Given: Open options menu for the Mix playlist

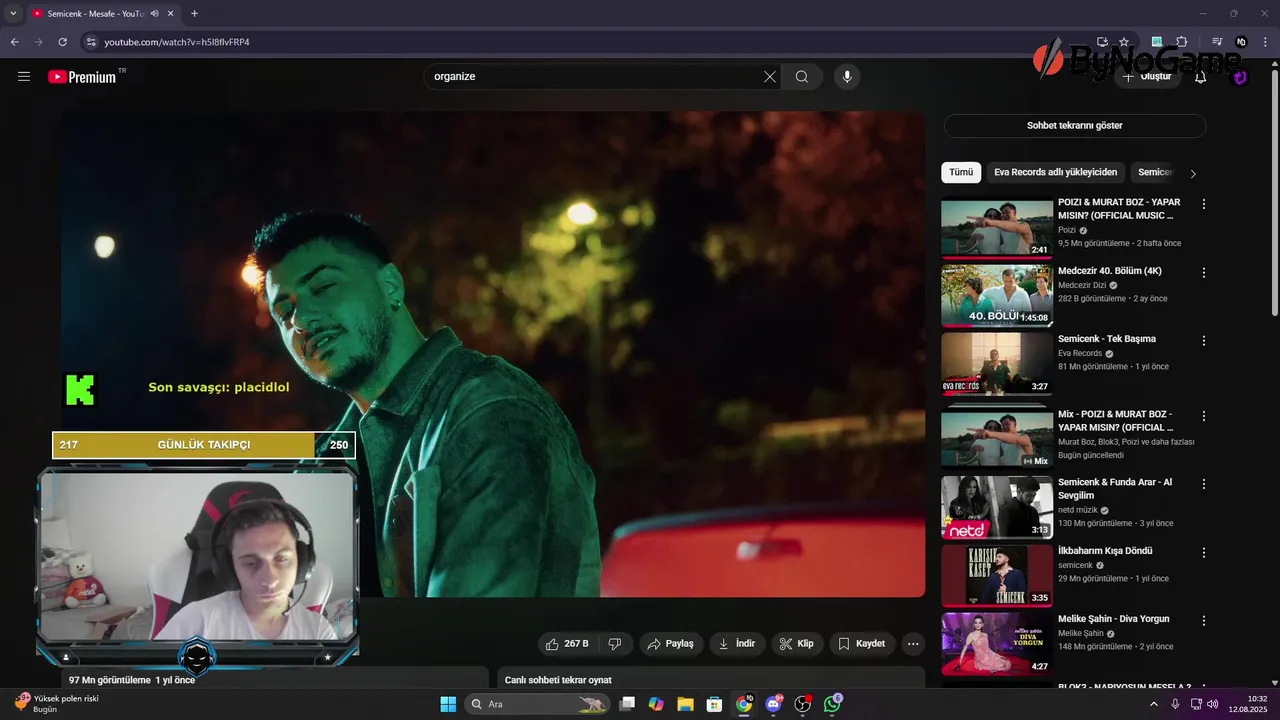Looking at the screenshot, I should [x=1204, y=415].
